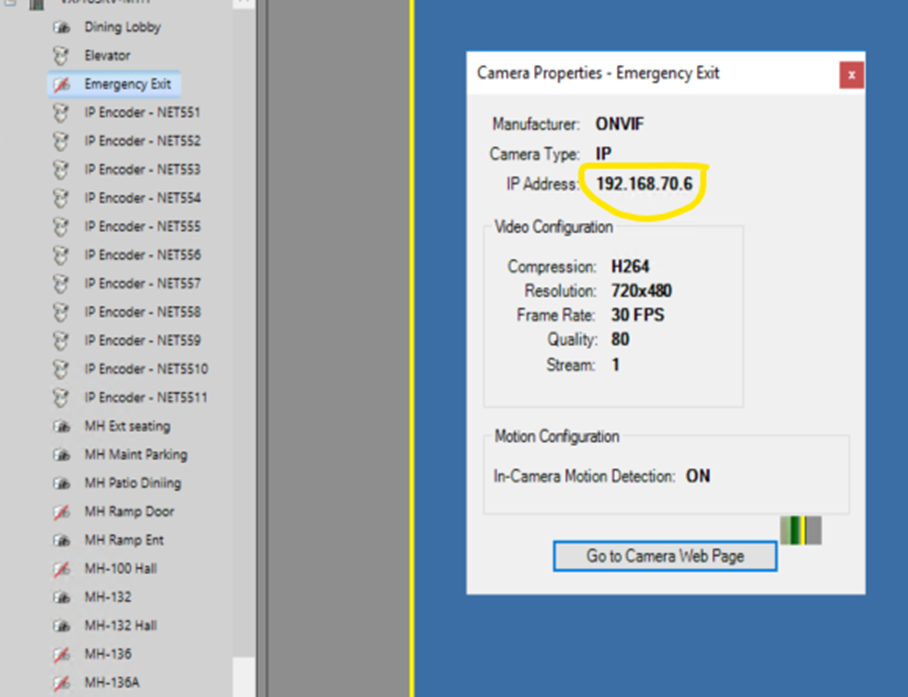
Task: Click the IP Encoder - NET555 camera icon
Action: 61,227
